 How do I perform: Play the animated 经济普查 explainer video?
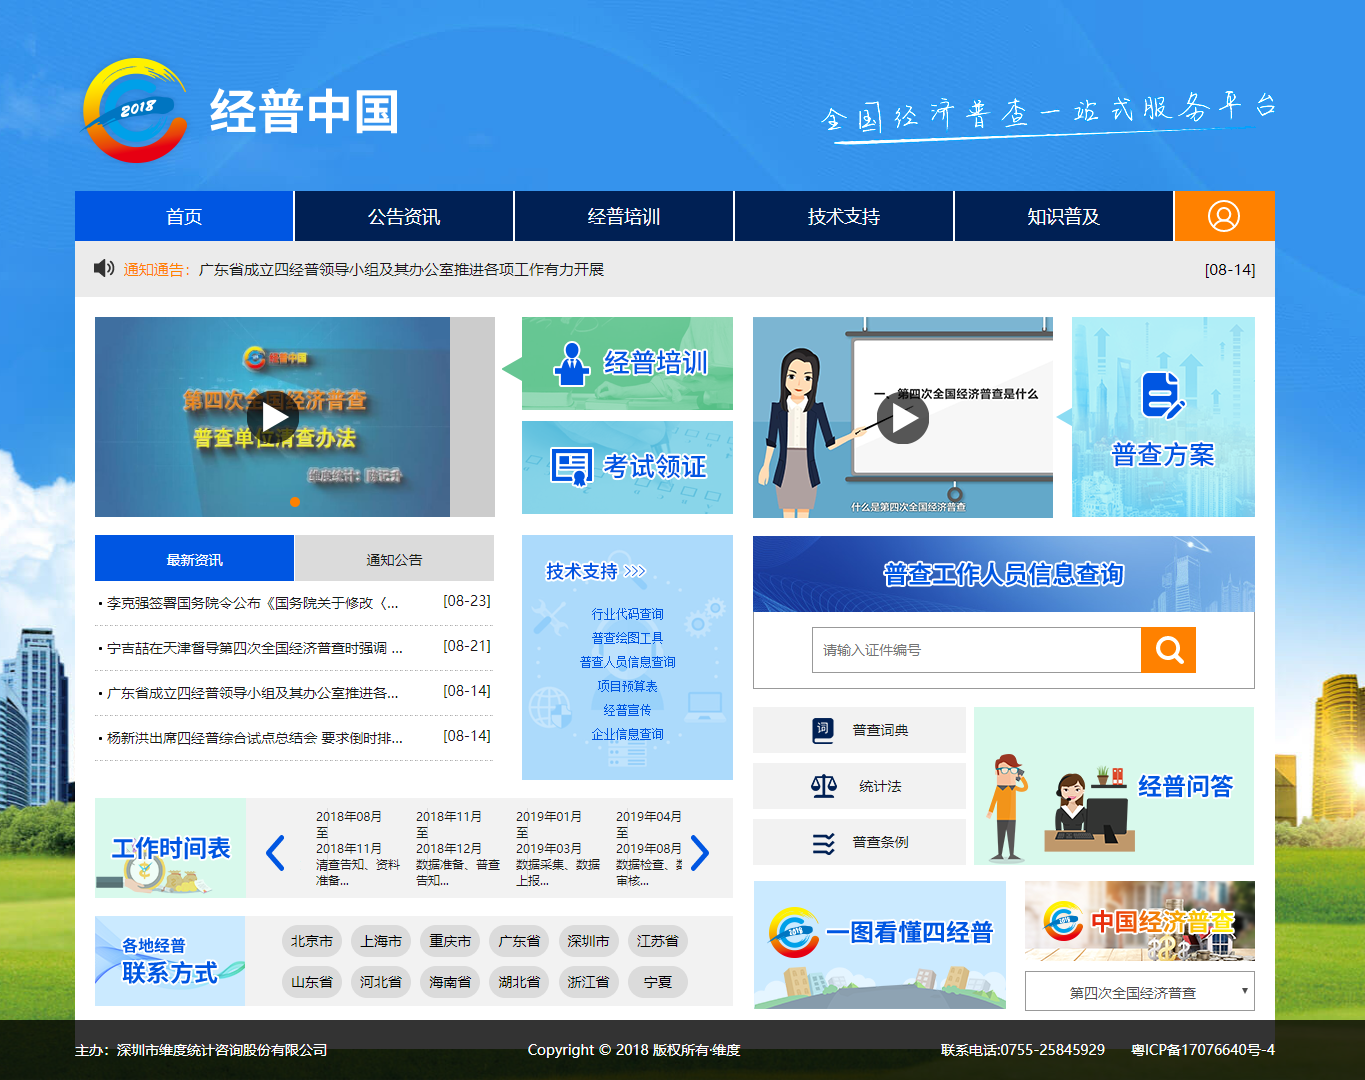coord(903,417)
